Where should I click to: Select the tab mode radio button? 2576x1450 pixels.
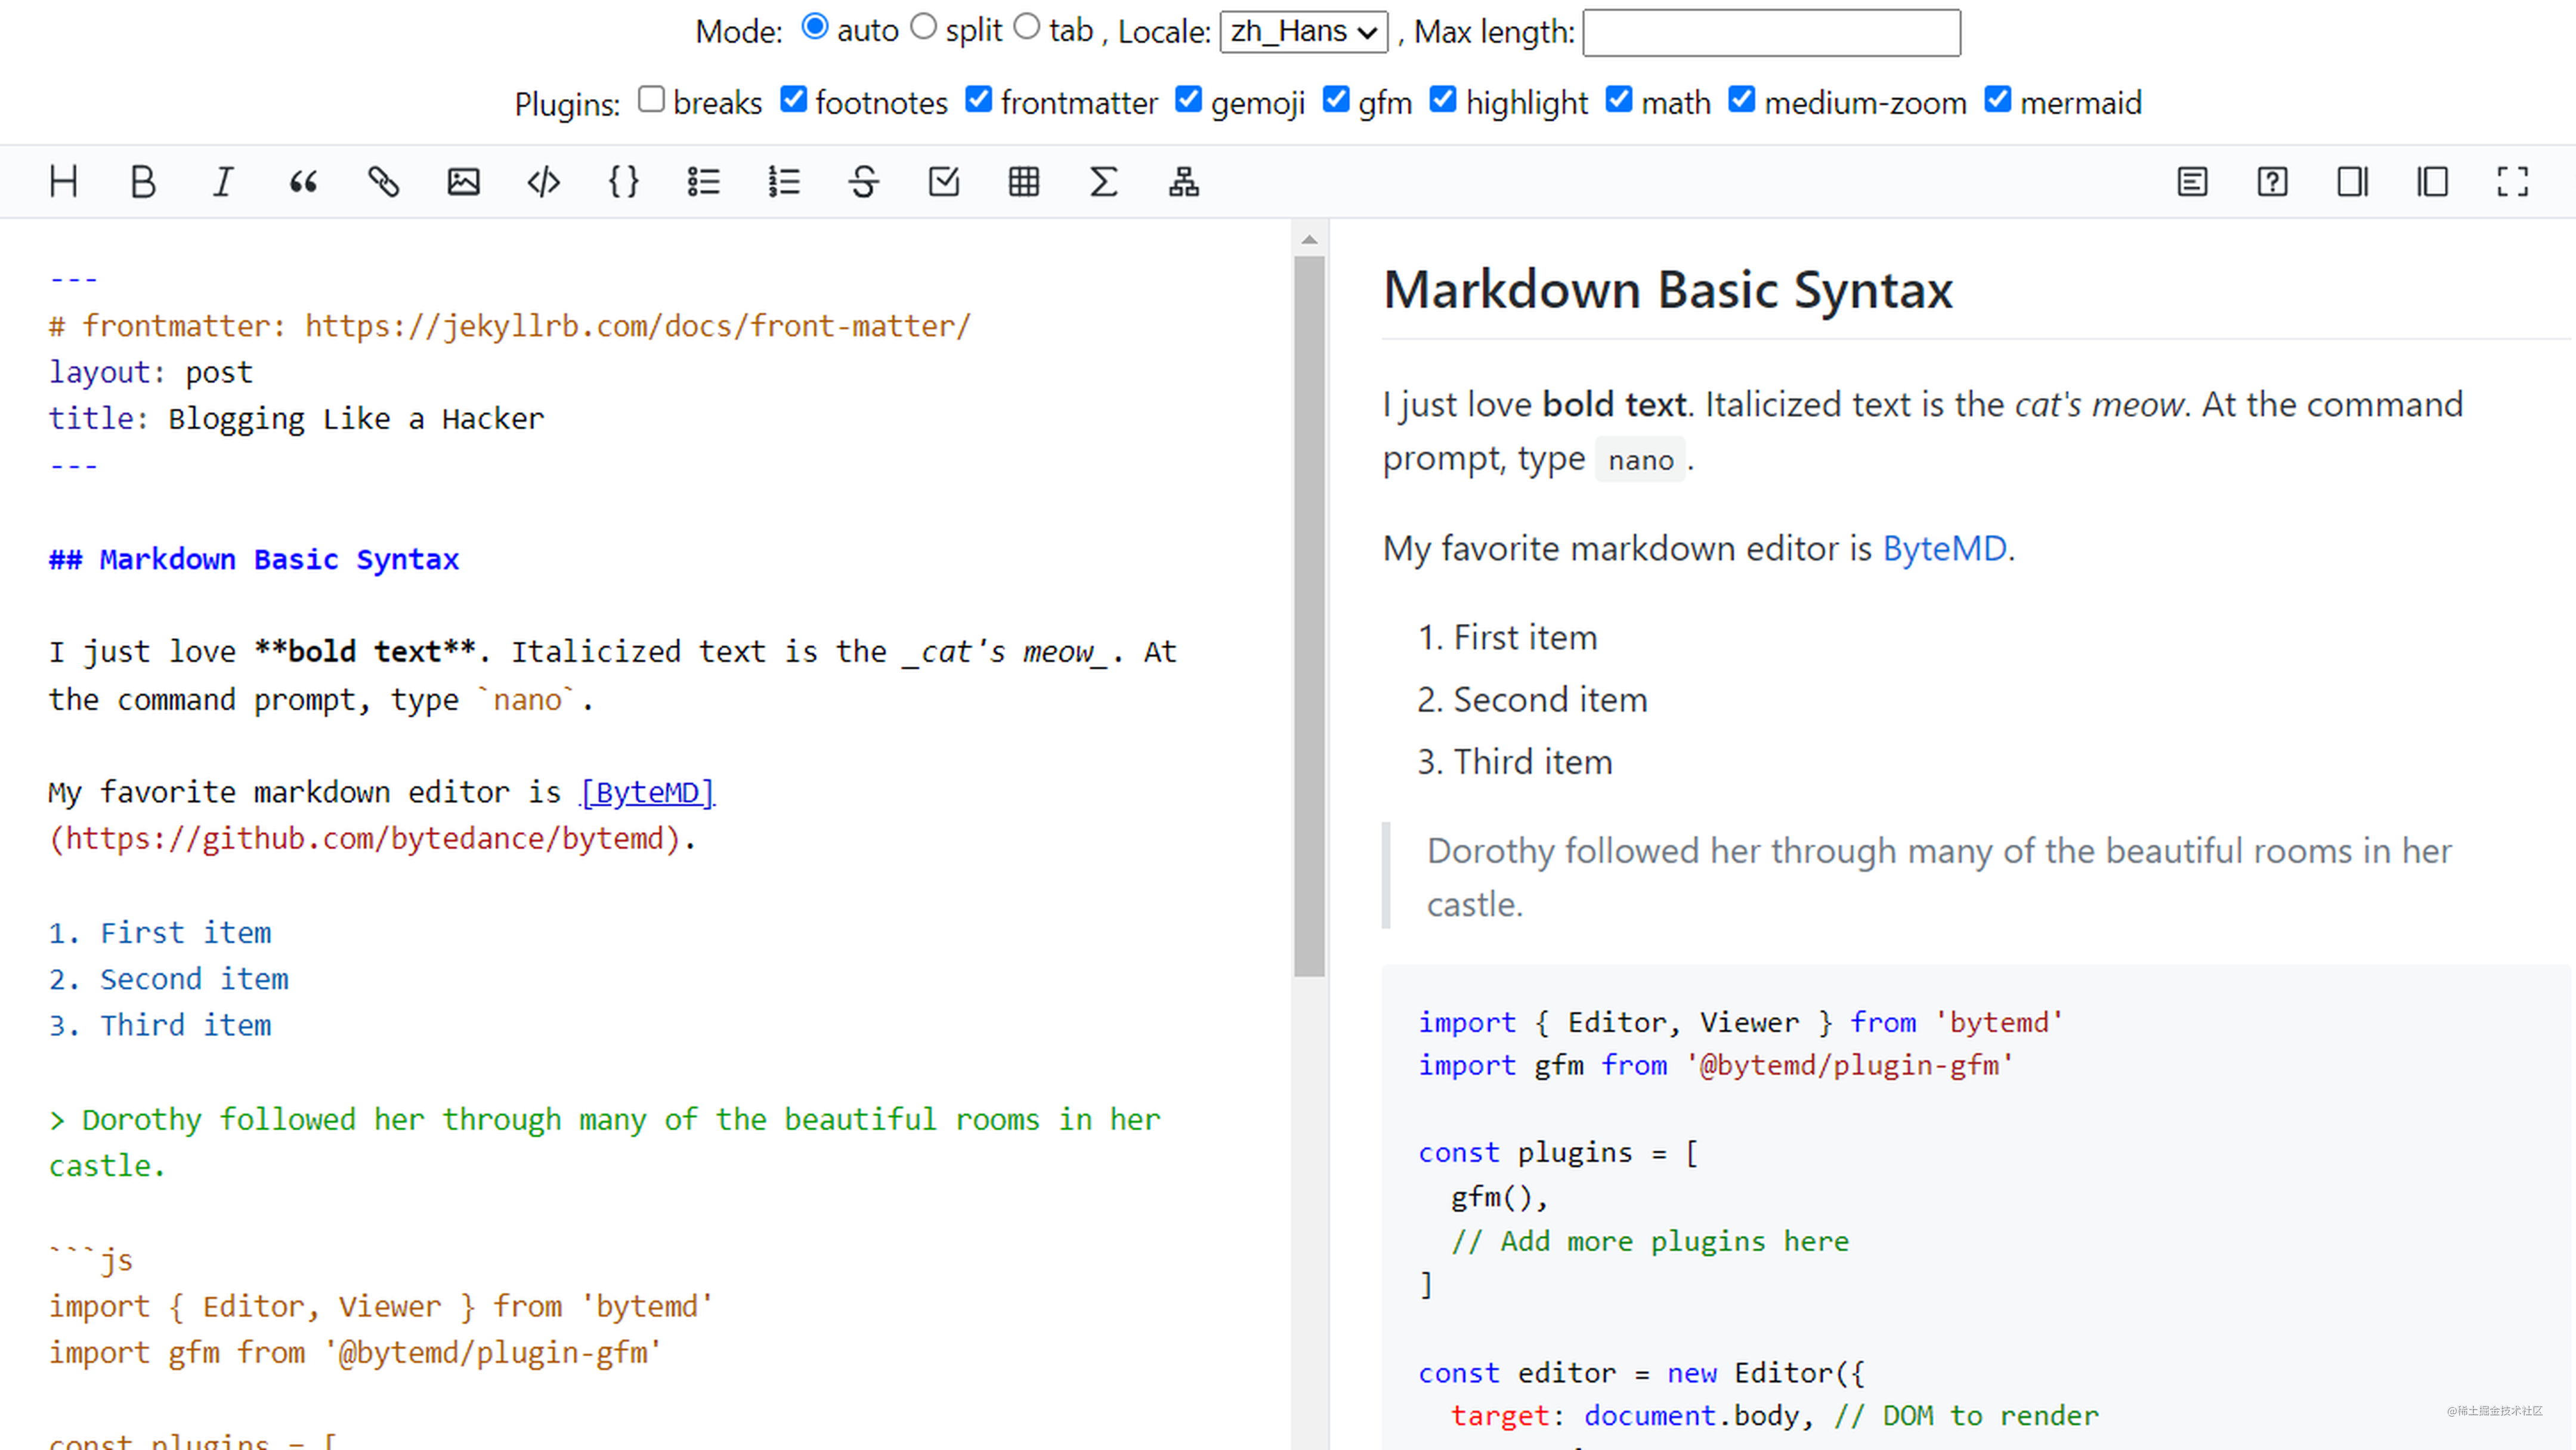point(1027,27)
